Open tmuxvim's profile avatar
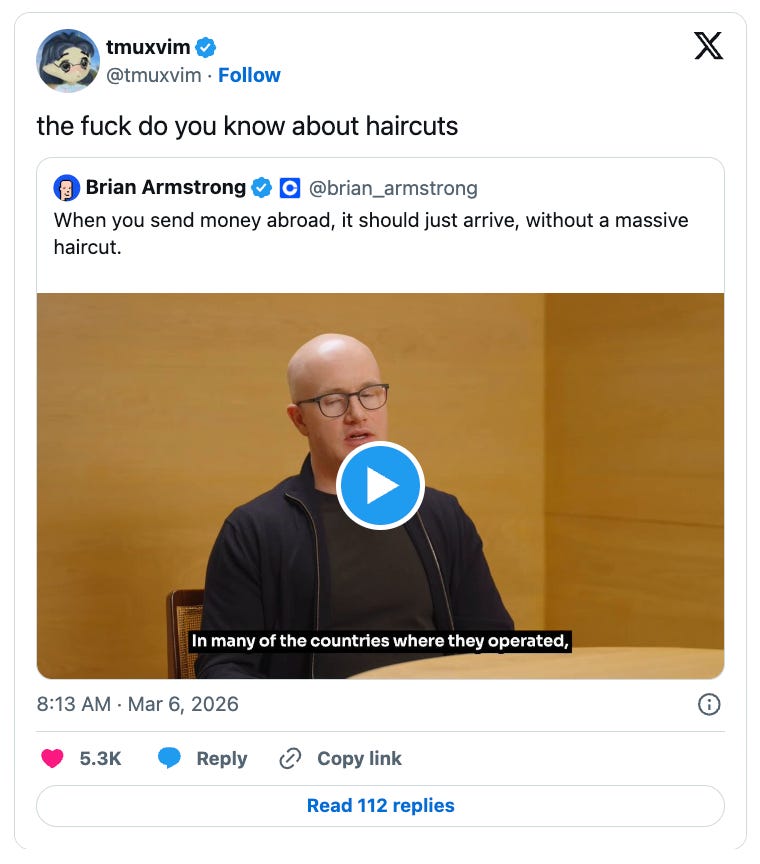The image size is (760, 864). point(68,61)
